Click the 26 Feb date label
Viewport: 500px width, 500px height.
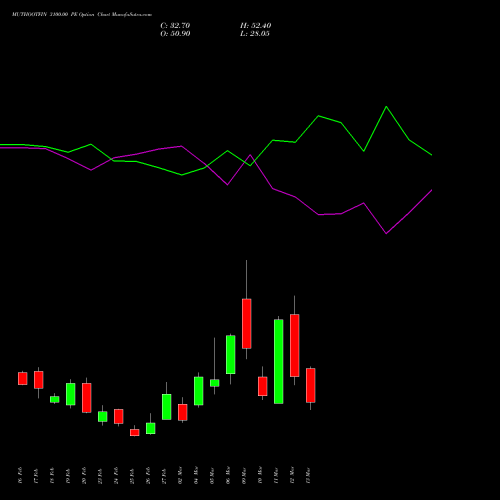[x=148, y=475]
